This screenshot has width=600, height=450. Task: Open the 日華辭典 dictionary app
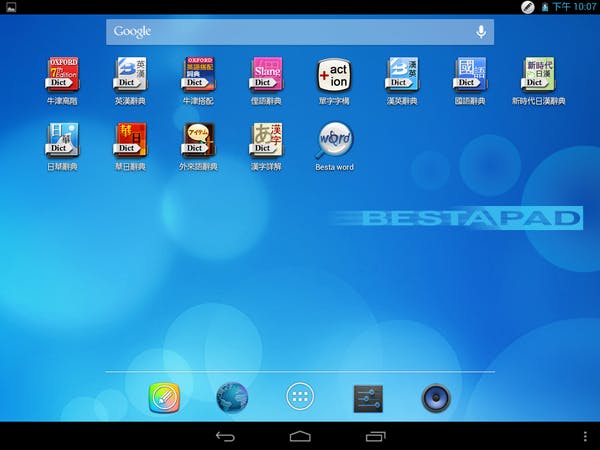pyautogui.click(x=62, y=140)
